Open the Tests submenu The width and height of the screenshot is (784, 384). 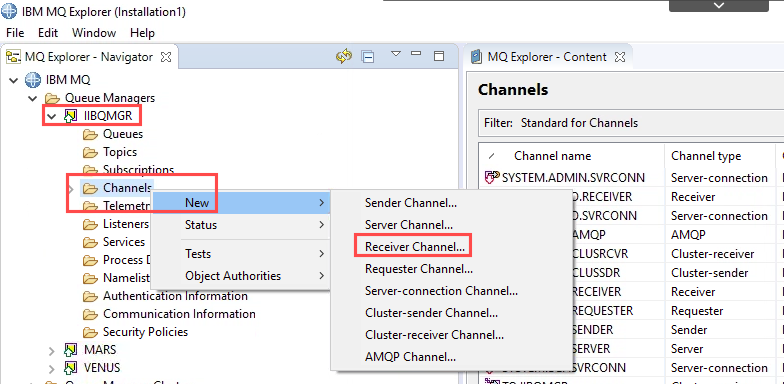coord(241,254)
